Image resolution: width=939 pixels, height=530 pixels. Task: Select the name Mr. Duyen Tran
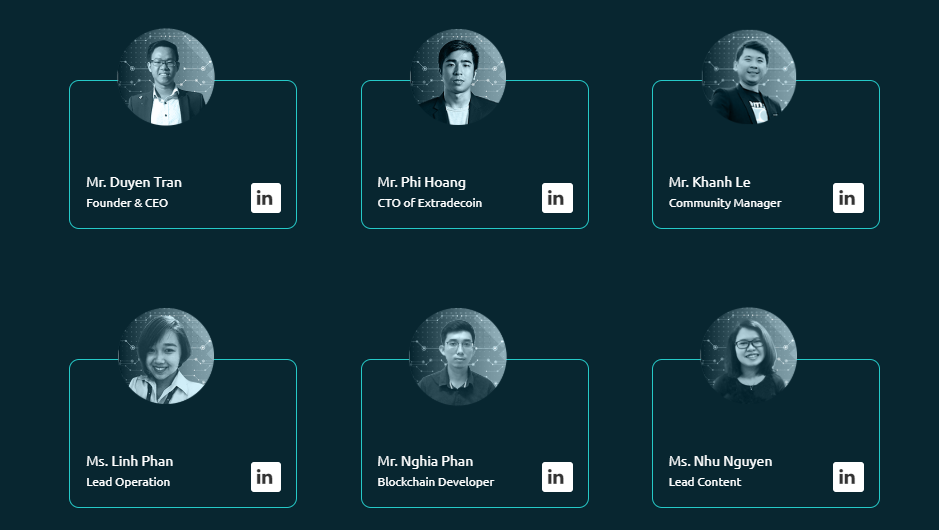click(134, 182)
